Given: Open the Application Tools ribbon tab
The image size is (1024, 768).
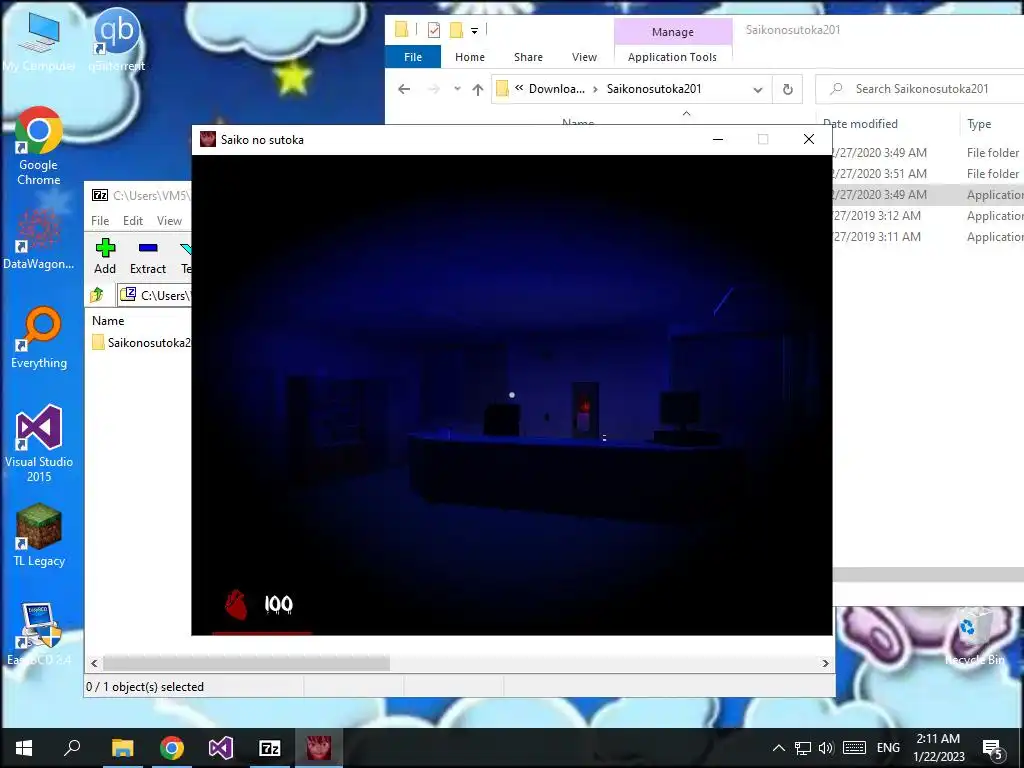Looking at the screenshot, I should [672, 57].
